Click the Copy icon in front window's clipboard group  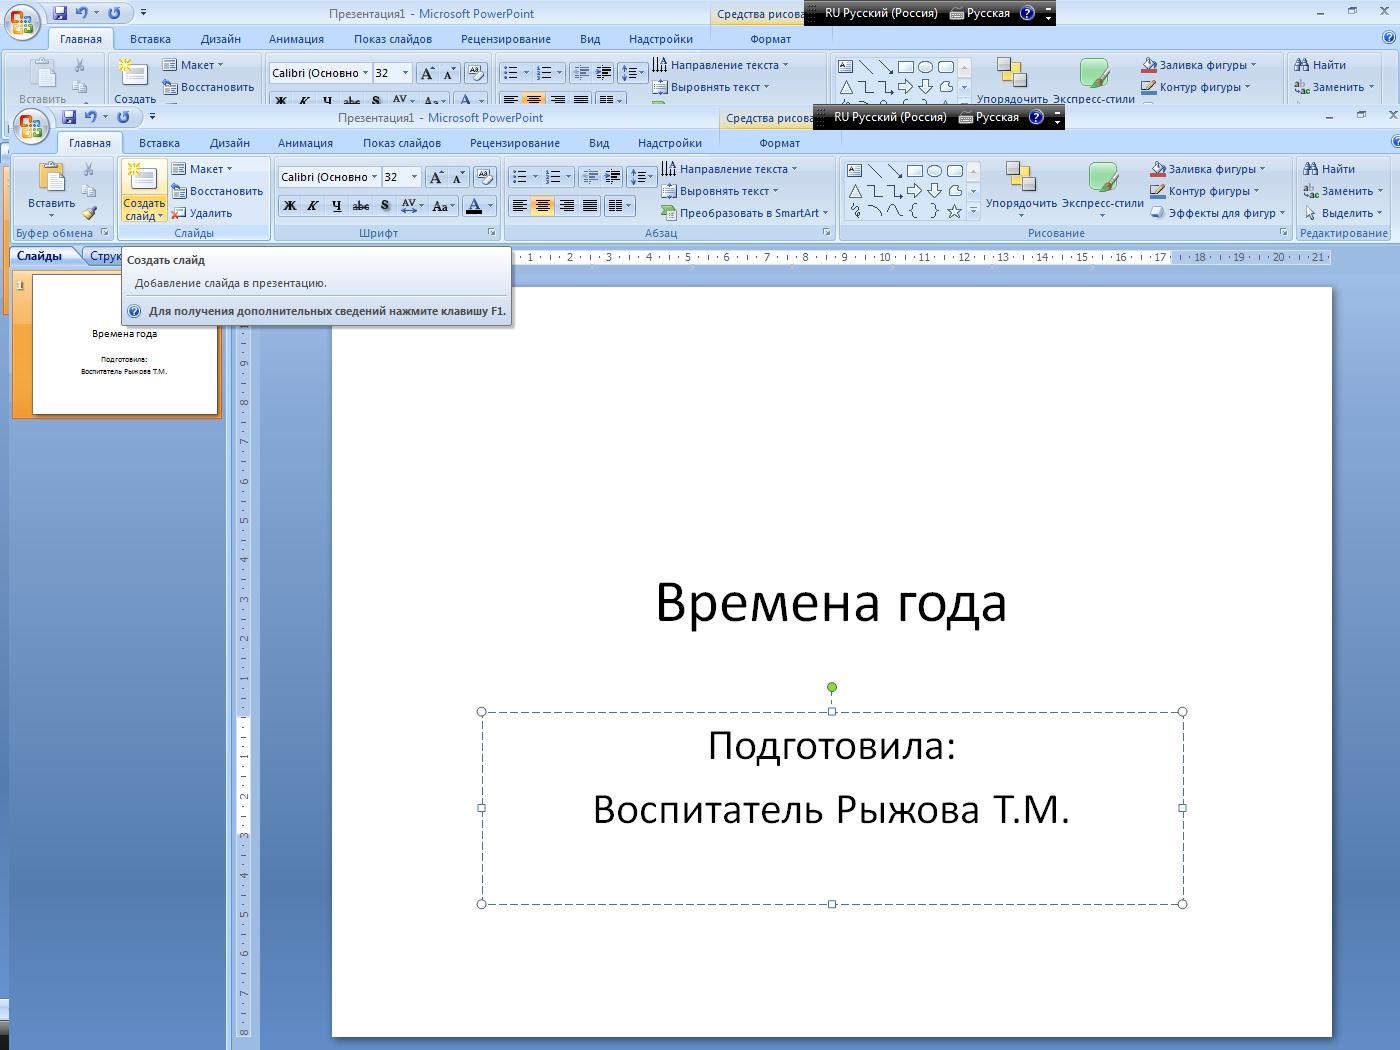(x=89, y=191)
